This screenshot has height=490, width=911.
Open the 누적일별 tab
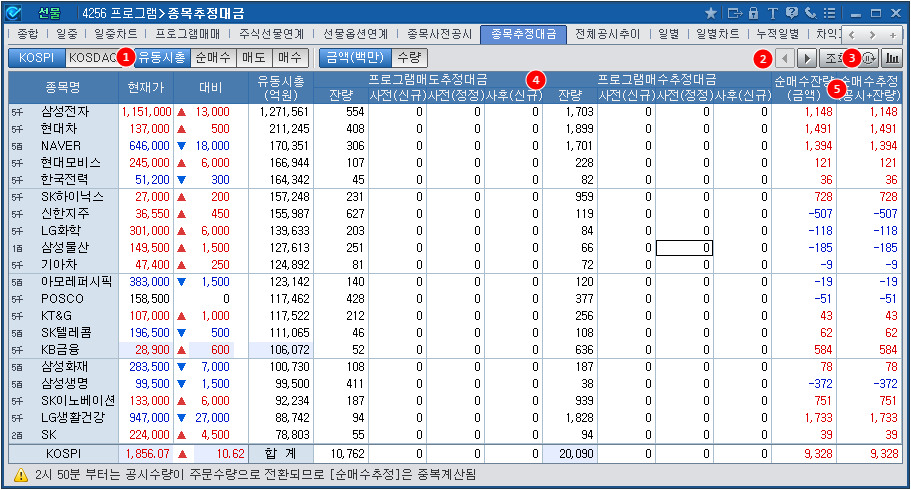(777, 34)
